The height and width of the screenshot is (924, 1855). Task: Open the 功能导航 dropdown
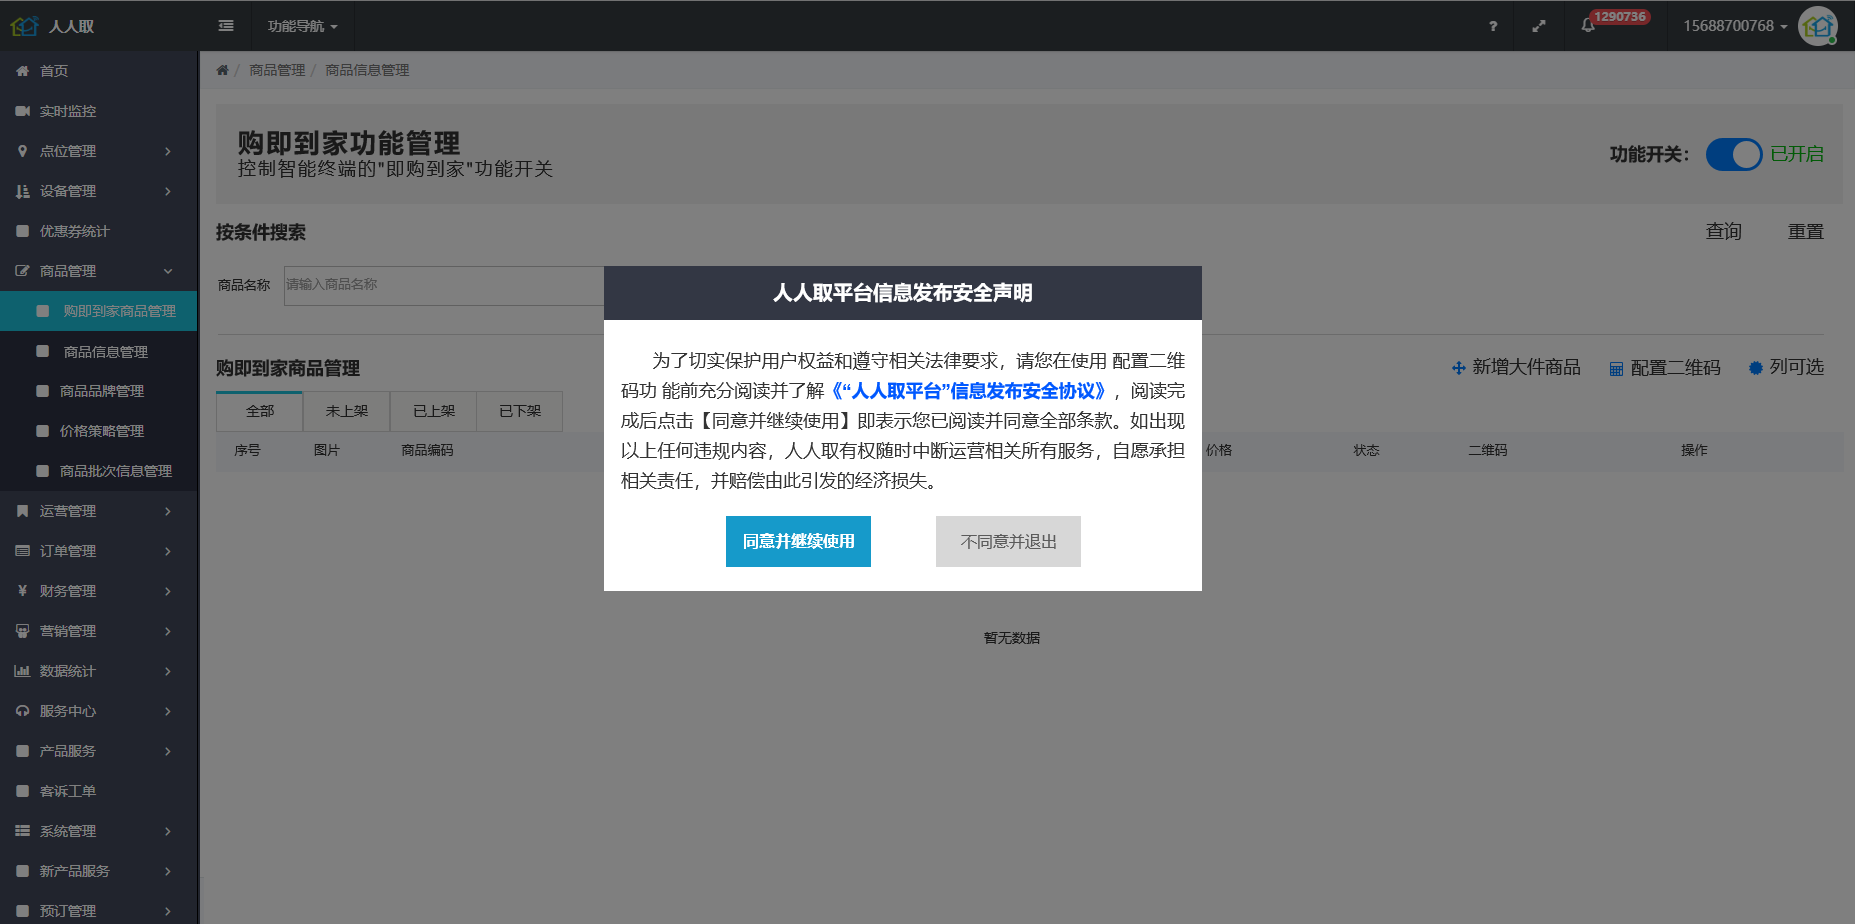point(302,26)
